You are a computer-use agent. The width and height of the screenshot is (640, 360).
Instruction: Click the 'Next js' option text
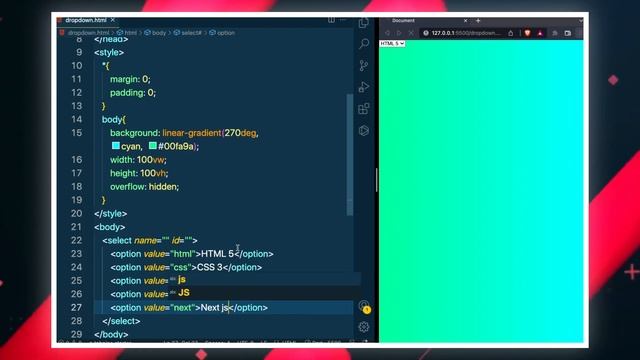(215, 308)
